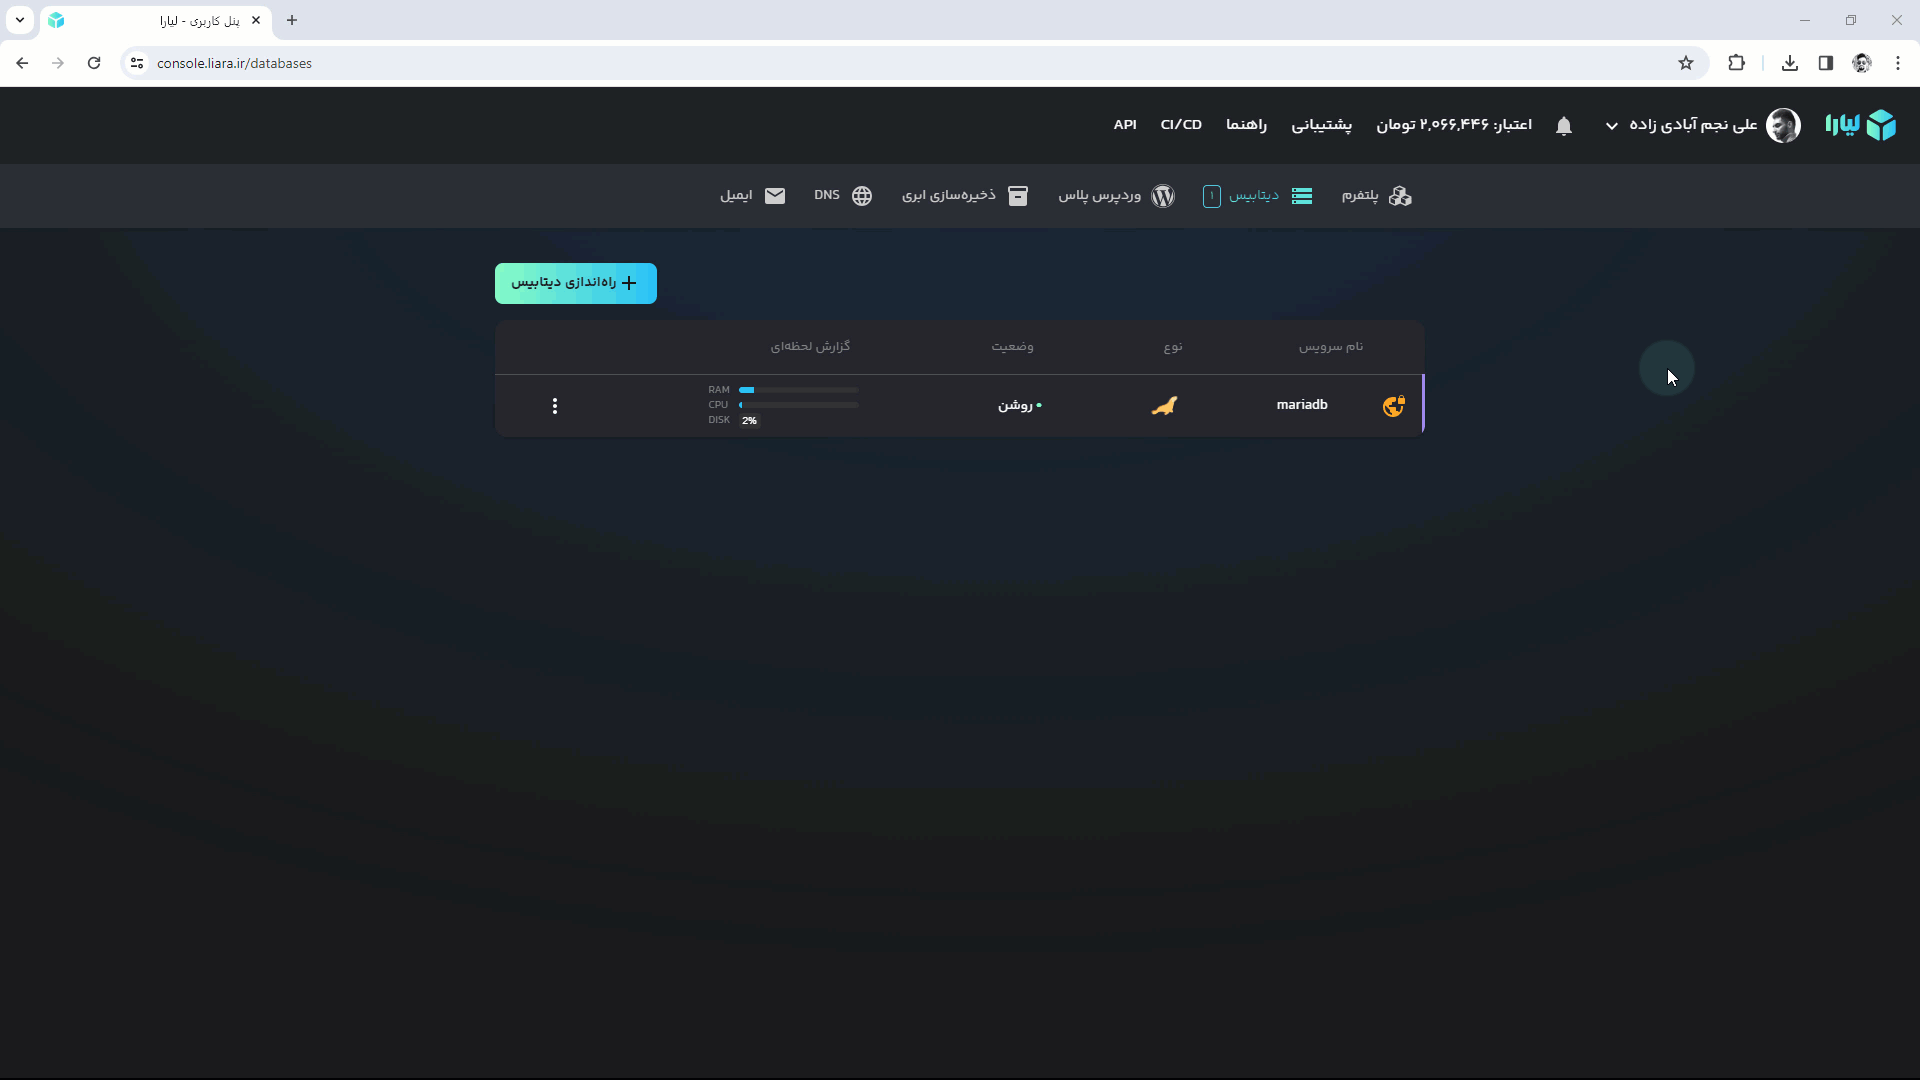1920x1080 pixels.
Task: Click the RAM usage progress bar
Action: [x=798, y=390]
